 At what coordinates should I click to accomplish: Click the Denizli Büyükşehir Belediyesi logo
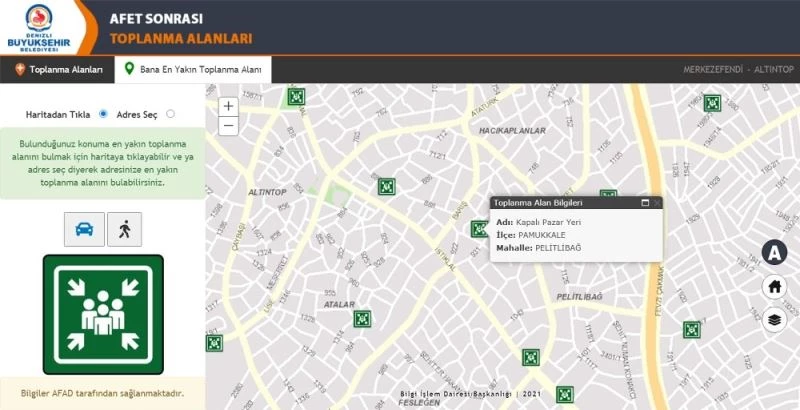pyautogui.click(x=42, y=27)
